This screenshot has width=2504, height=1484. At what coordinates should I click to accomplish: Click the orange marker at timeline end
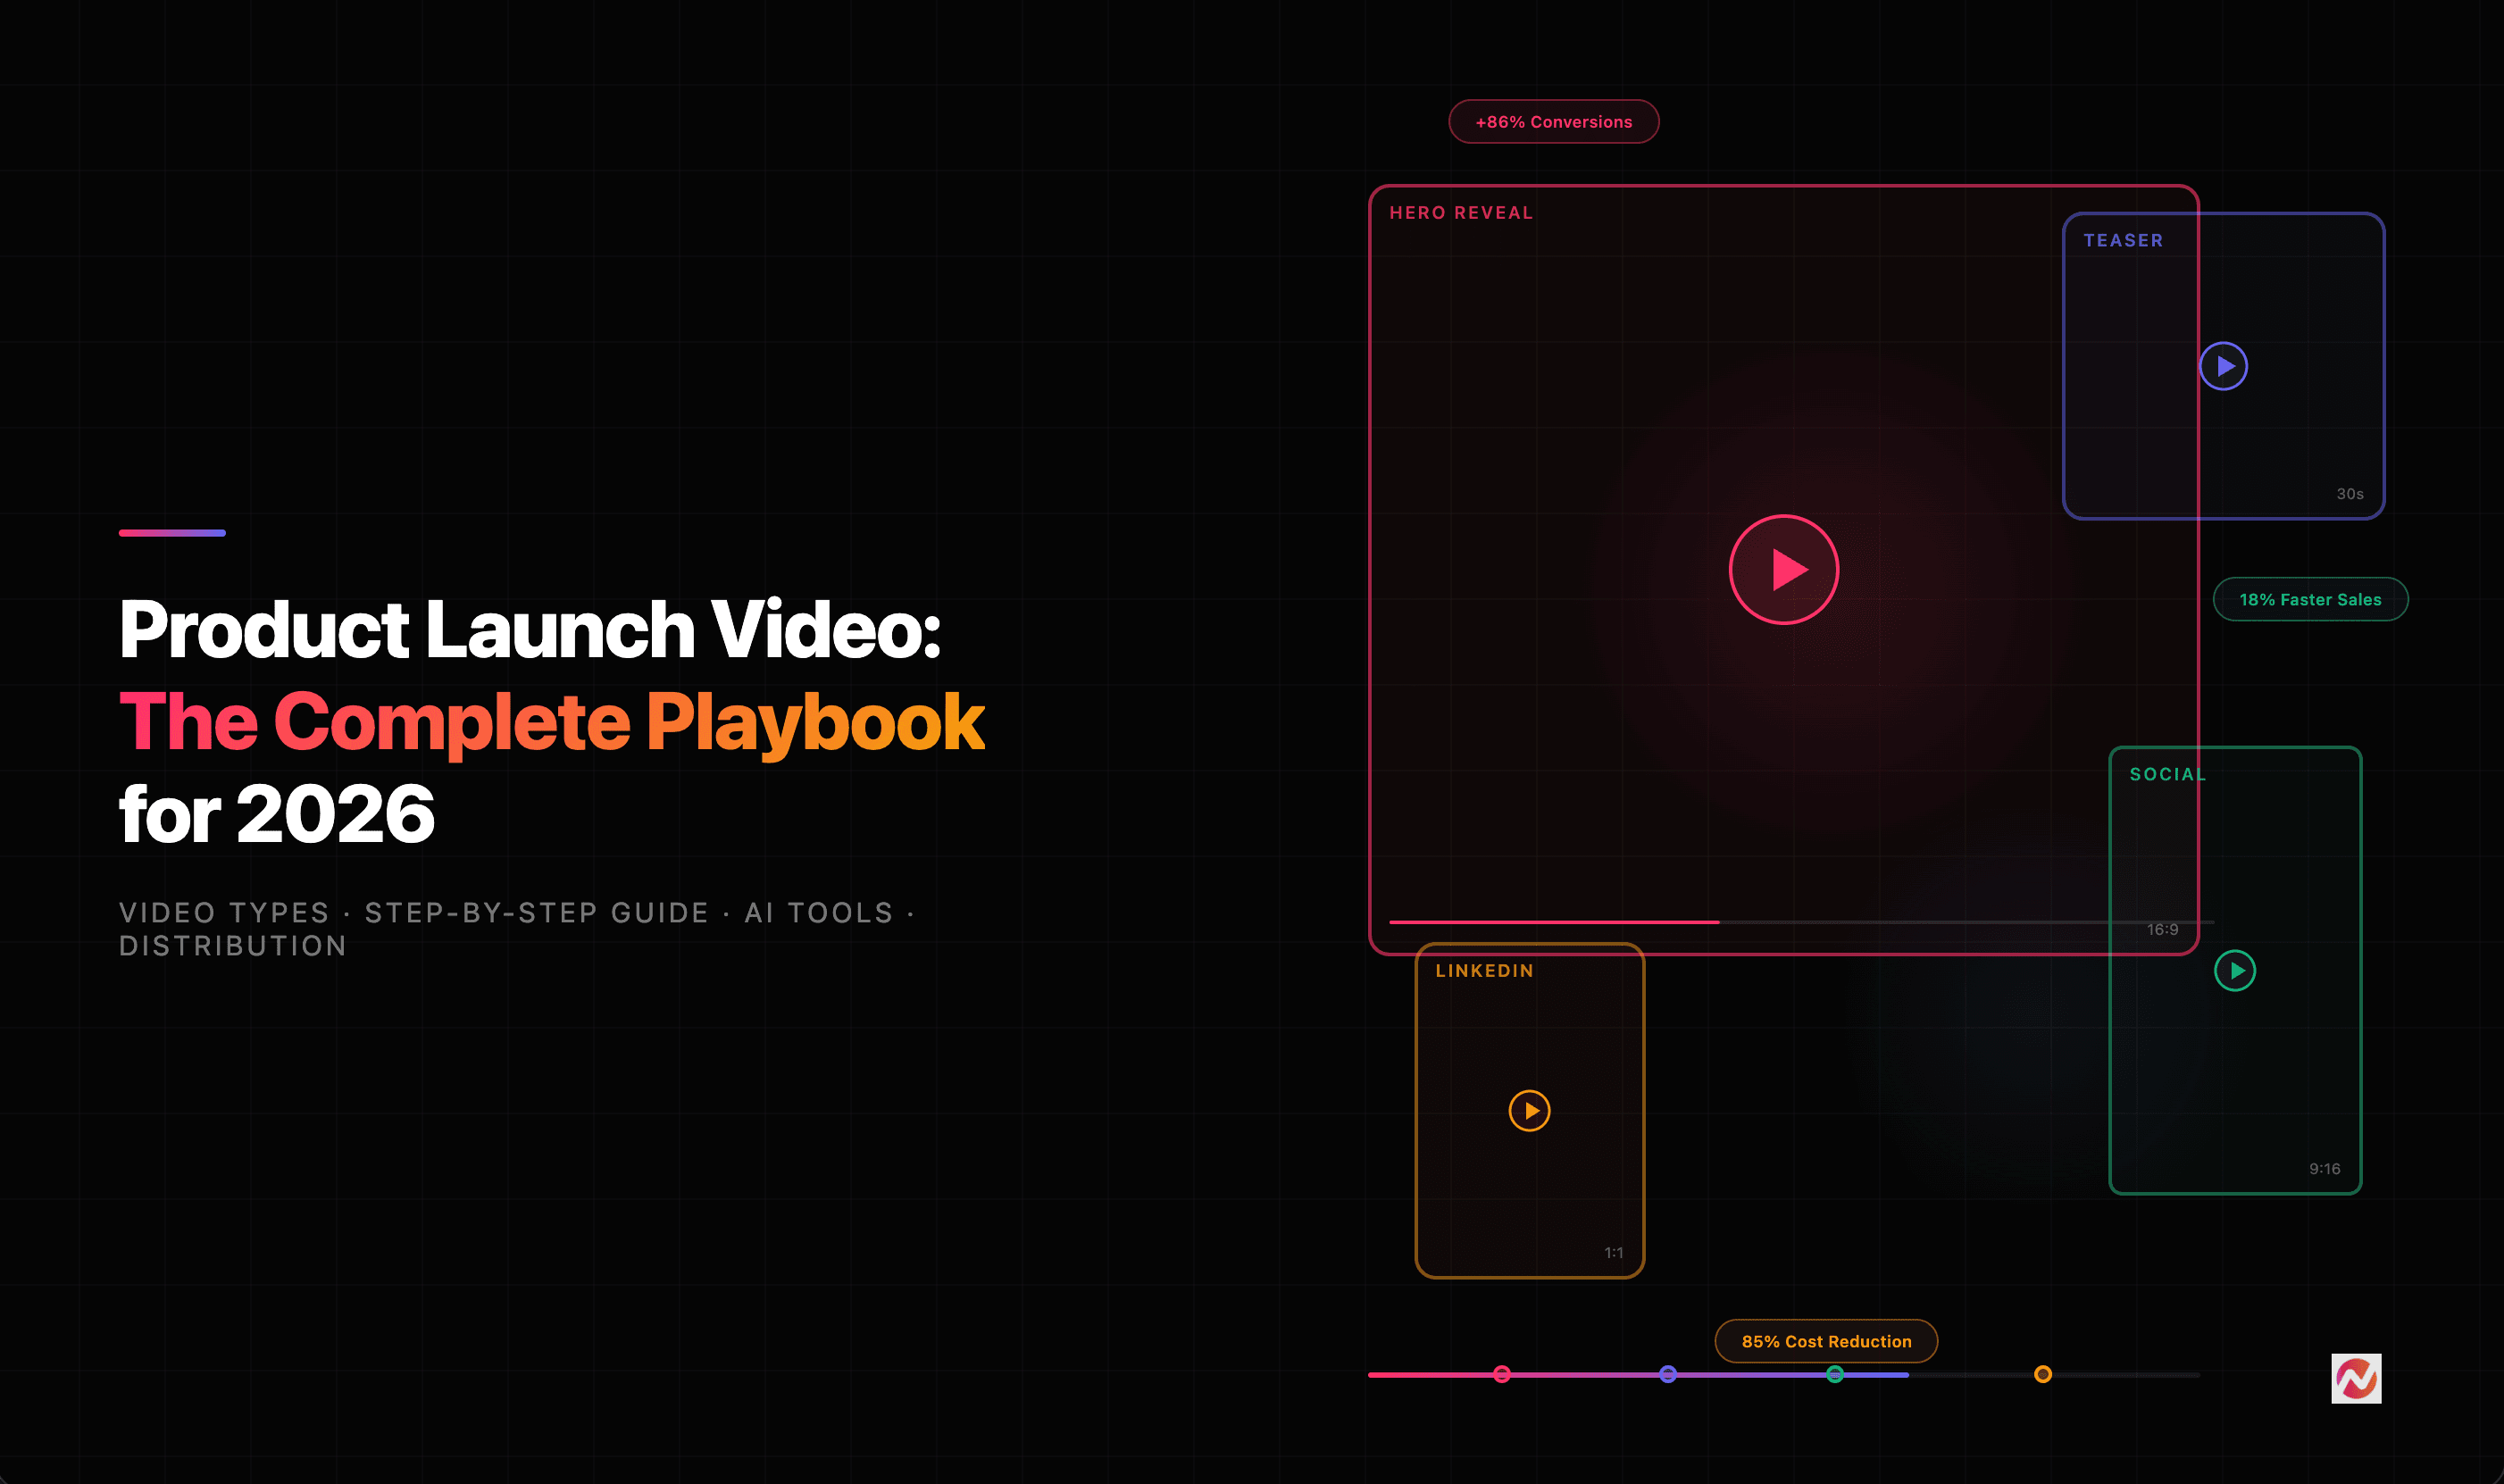(2044, 1374)
